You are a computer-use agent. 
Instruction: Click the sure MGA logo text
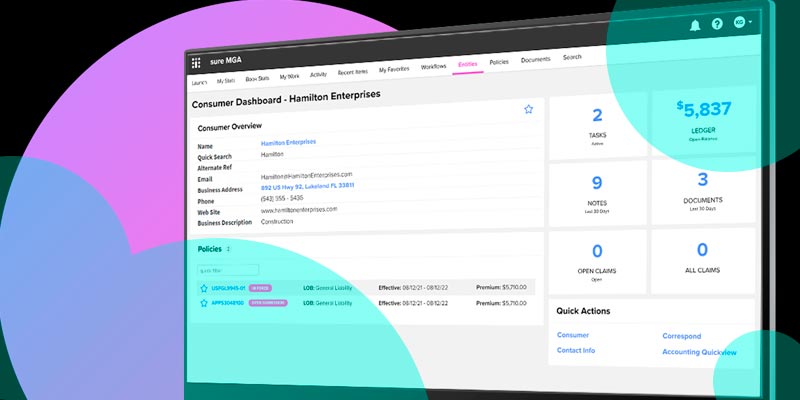pyautogui.click(x=226, y=61)
